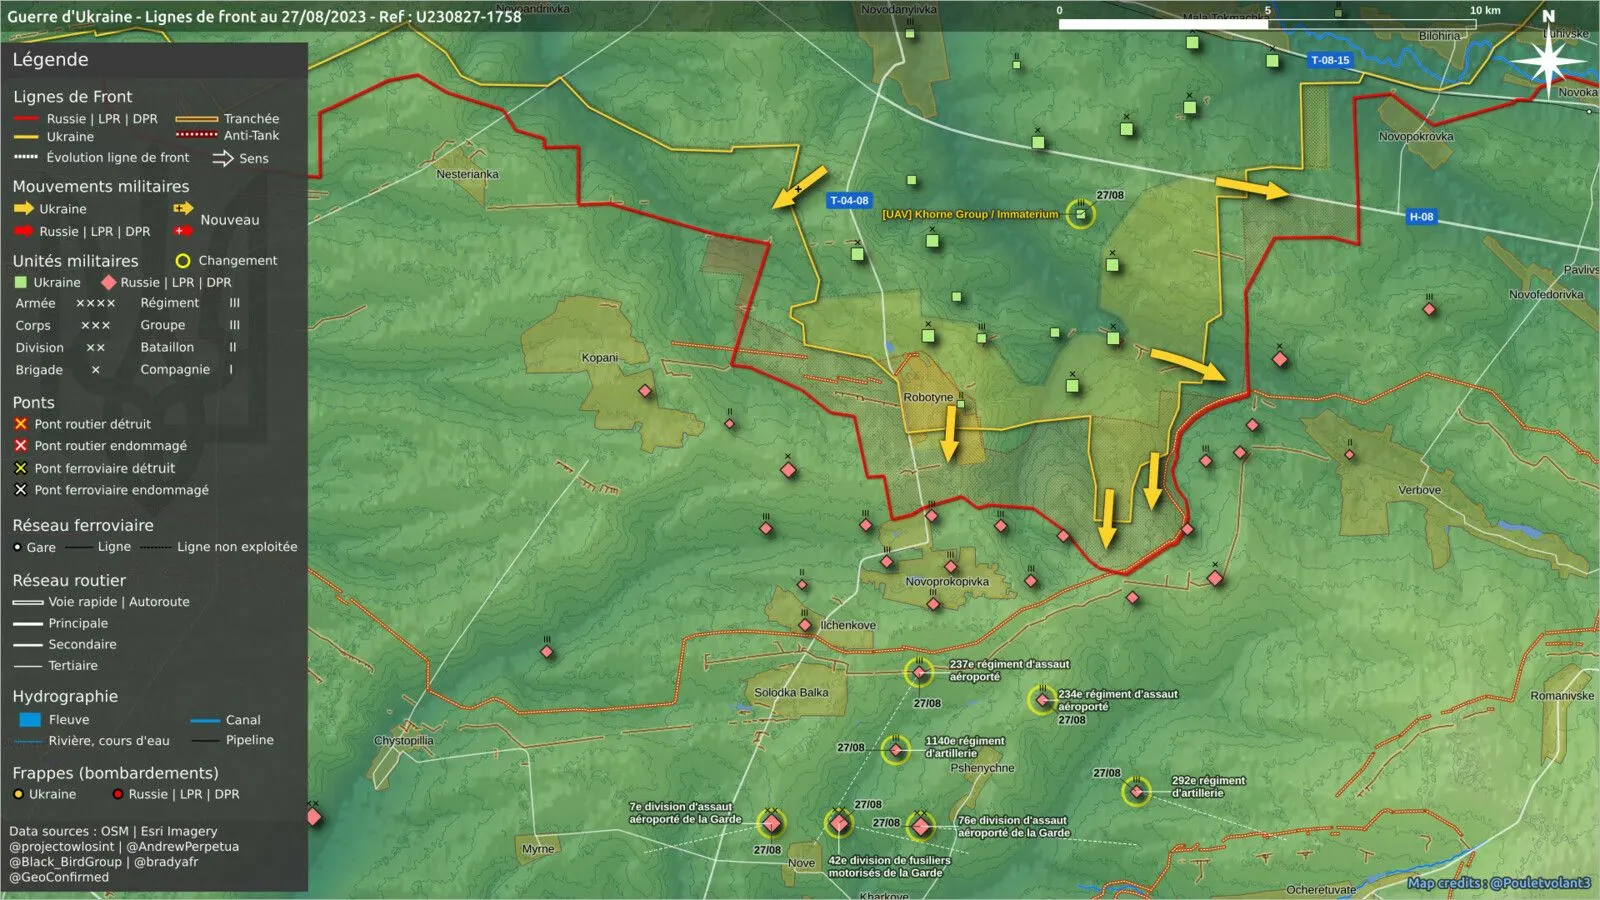Click the yellow Ukraine strike dot in legend

click(x=18, y=794)
